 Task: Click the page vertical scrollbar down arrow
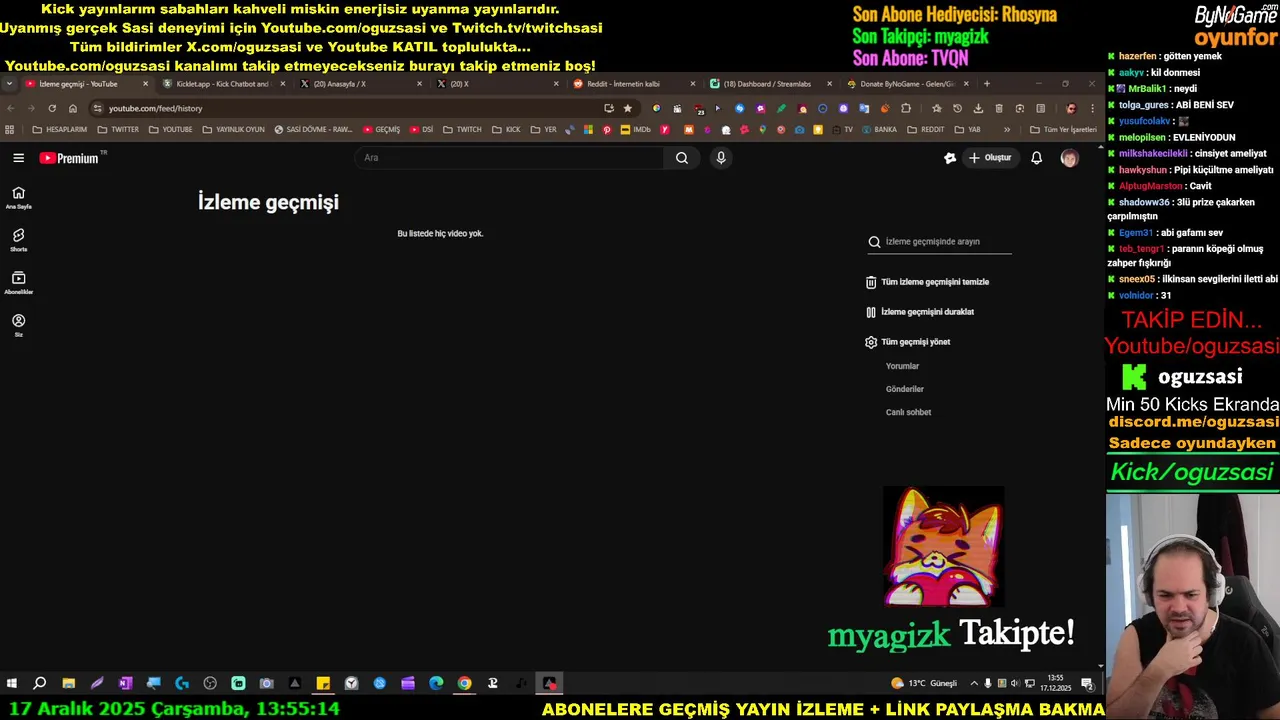coord(1101,666)
